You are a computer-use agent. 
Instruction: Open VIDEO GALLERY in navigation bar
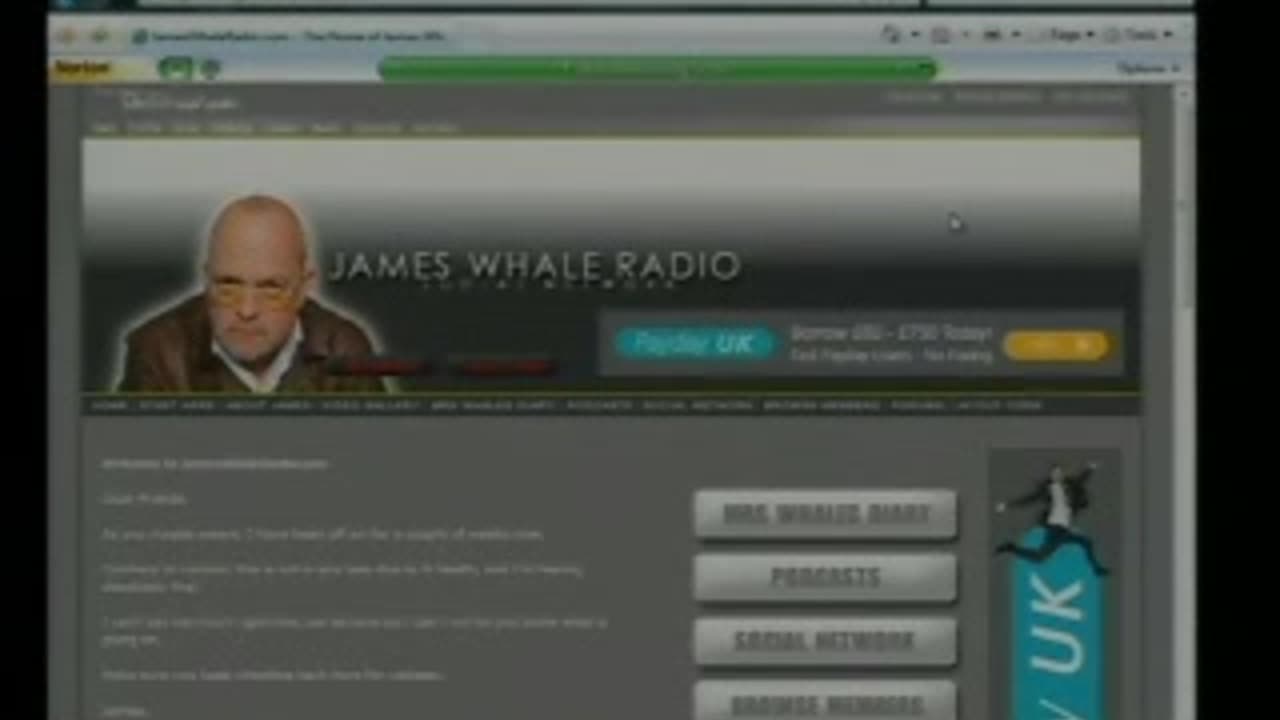tap(370, 405)
